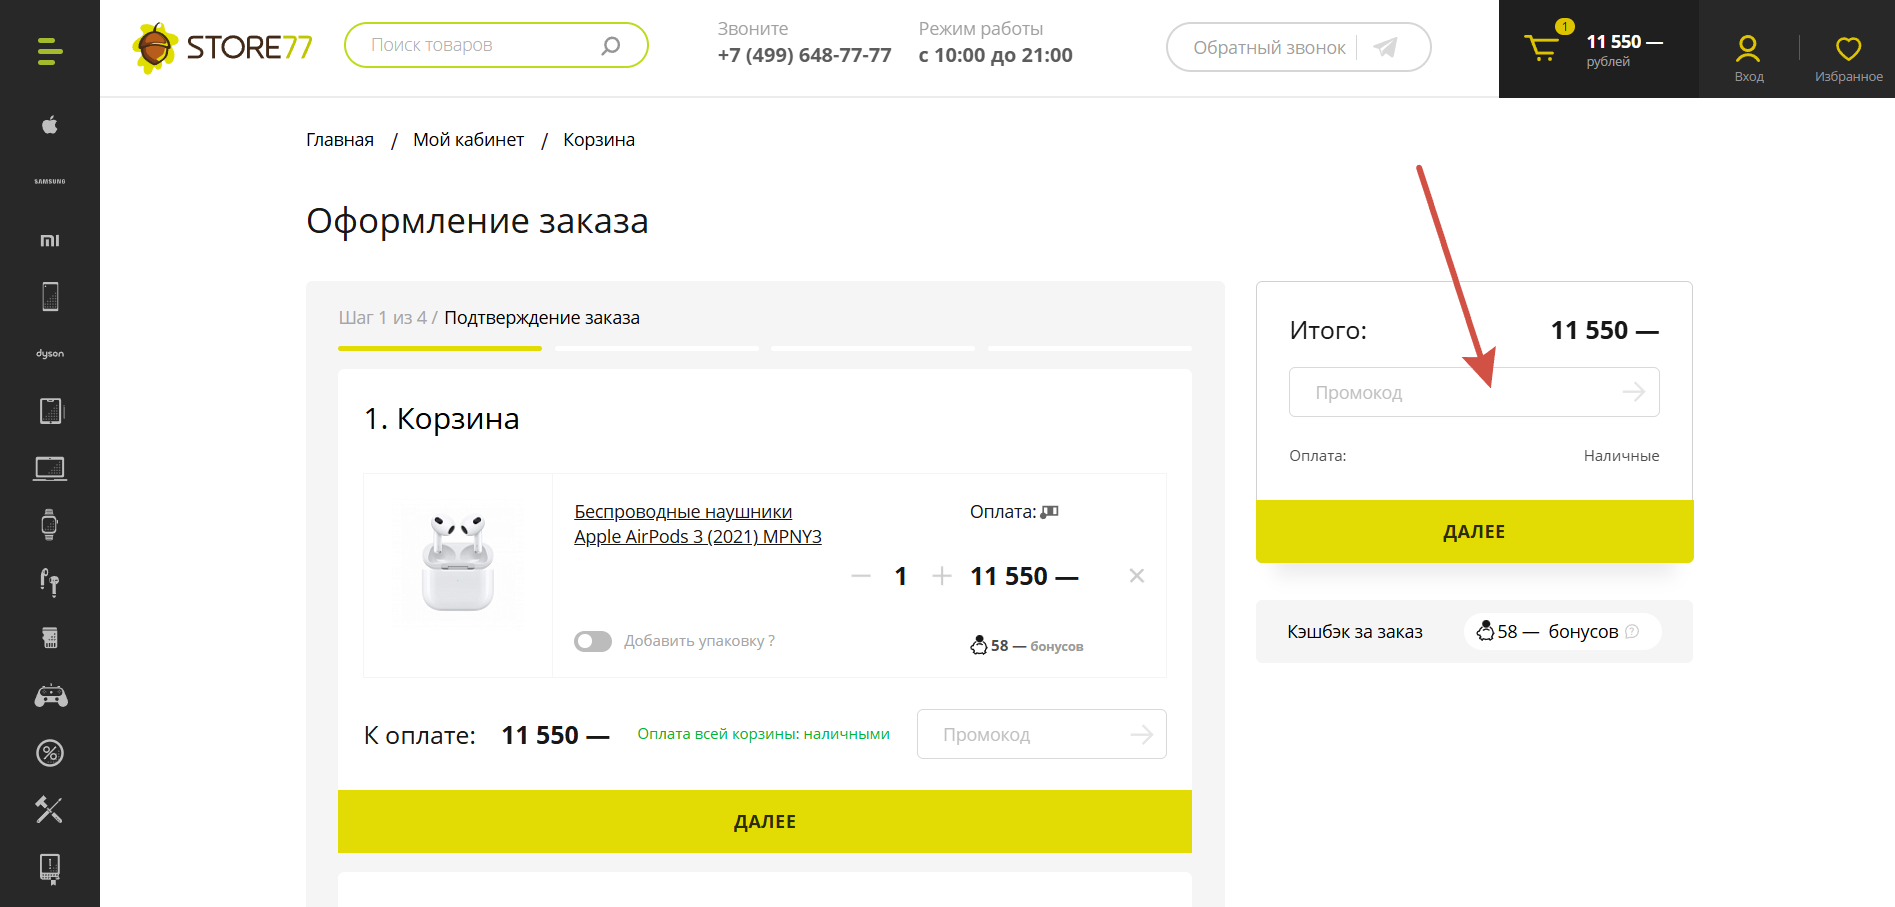Image resolution: width=1895 pixels, height=907 pixels.
Task: Go to Главная breadcrumb link
Action: tap(340, 140)
